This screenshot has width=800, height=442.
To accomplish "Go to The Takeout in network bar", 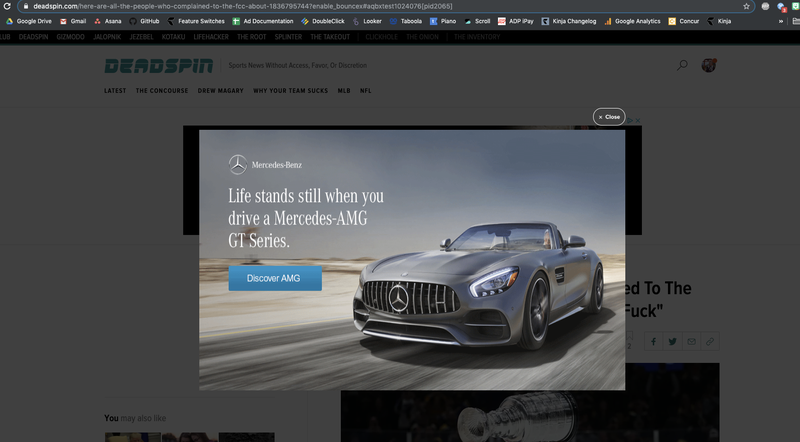I will click(330, 37).
